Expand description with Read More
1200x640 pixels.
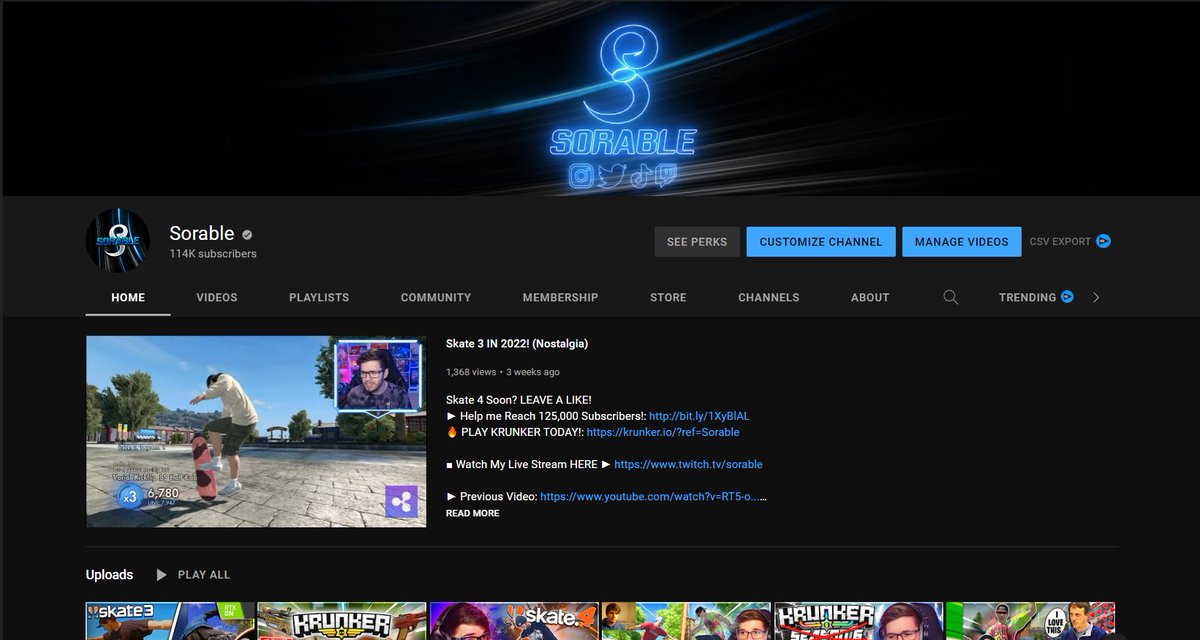pyautogui.click(x=472, y=513)
